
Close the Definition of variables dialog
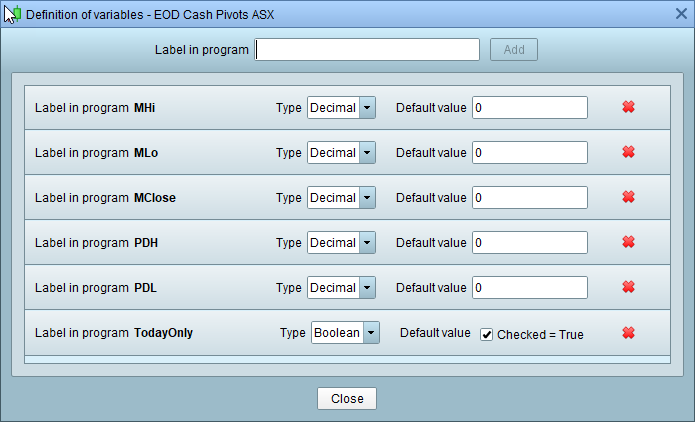coord(347,398)
